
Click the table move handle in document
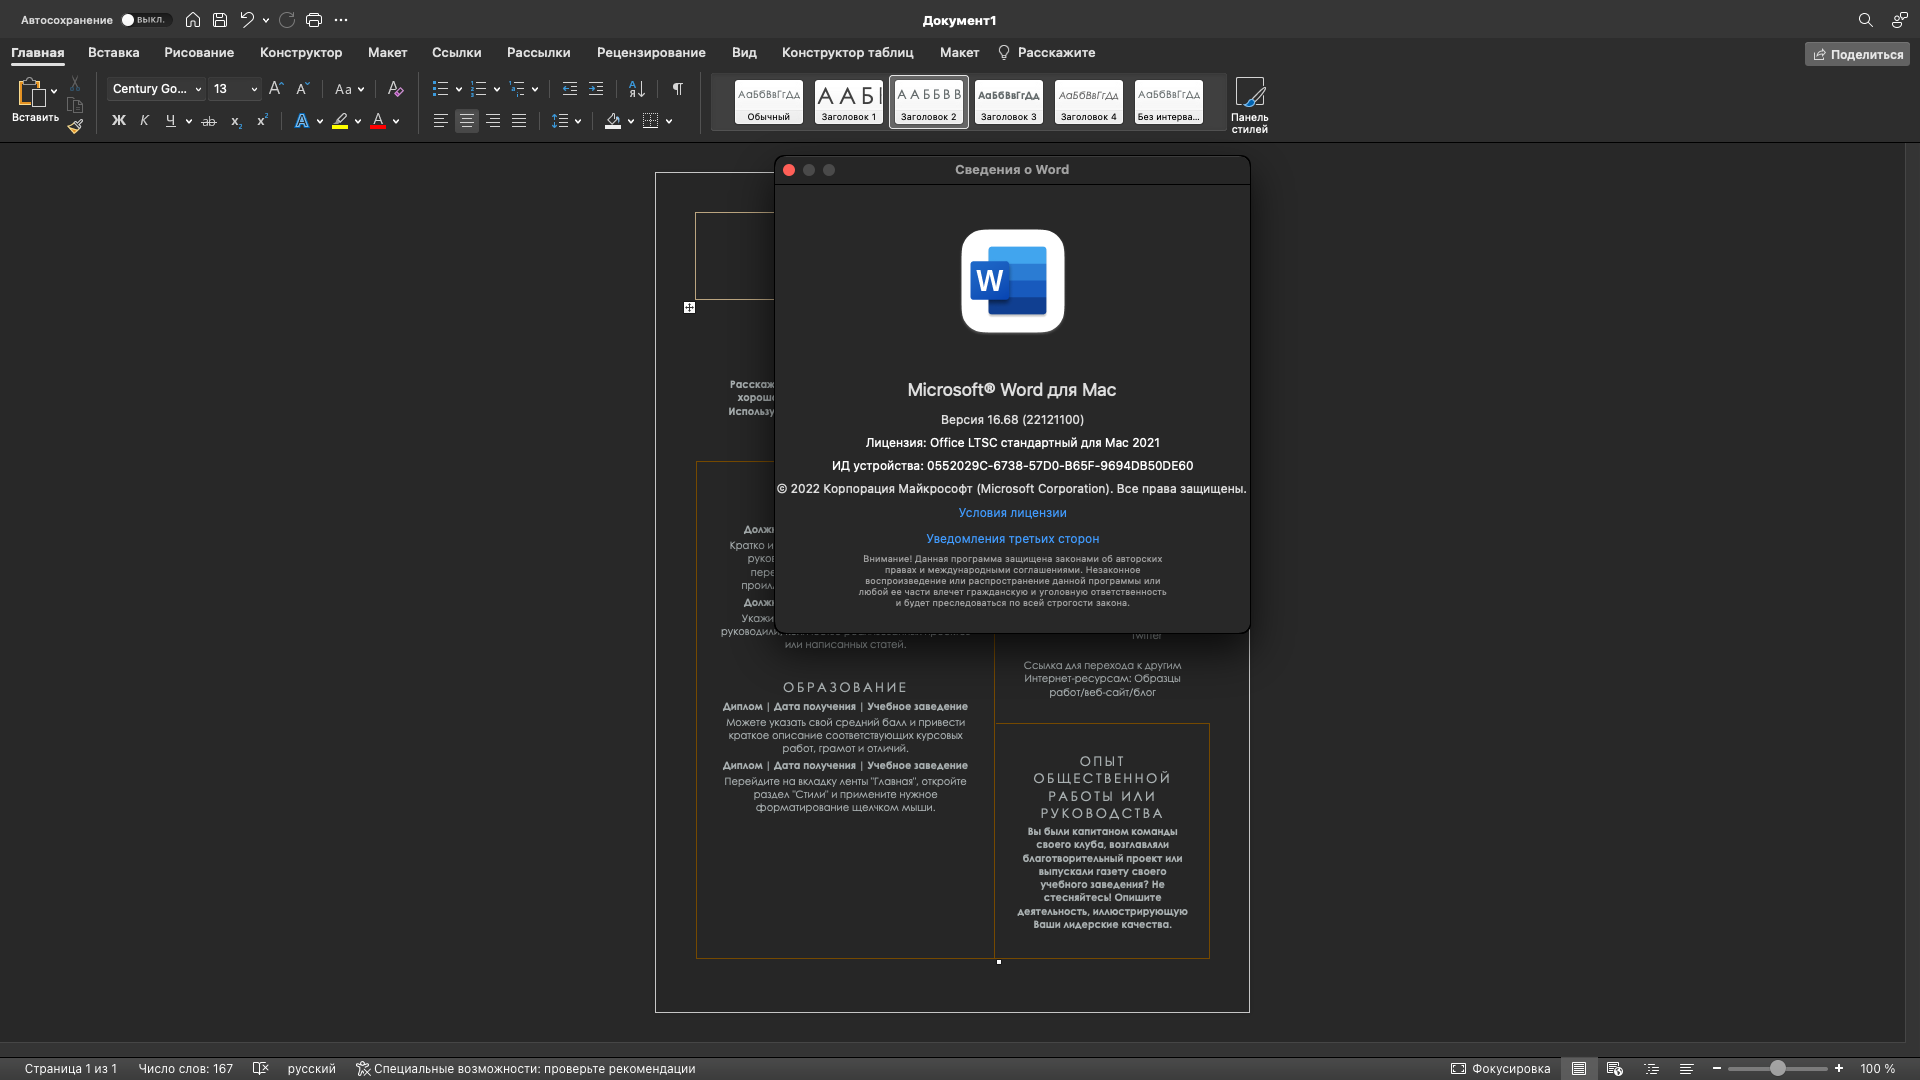[689, 308]
